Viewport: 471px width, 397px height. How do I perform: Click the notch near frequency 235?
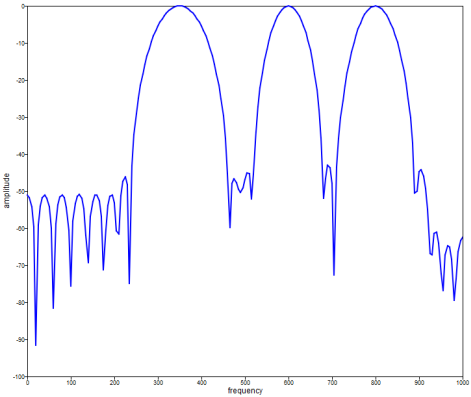click(x=129, y=283)
